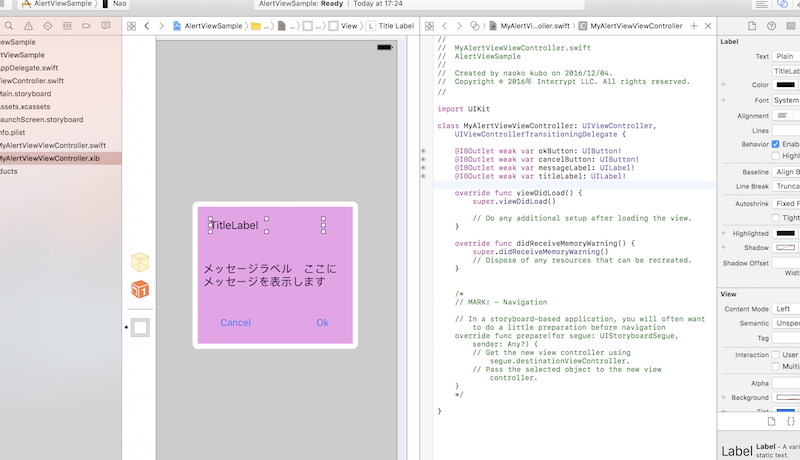Click related items grid in assistant jump bar
This screenshot has height=460, width=800.
coord(430,26)
